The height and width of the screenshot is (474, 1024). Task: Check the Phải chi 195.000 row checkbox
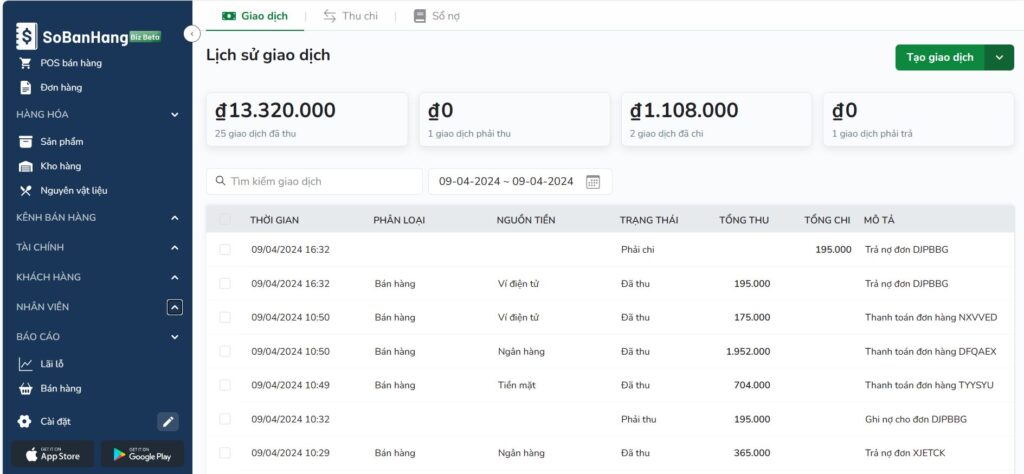click(x=225, y=249)
